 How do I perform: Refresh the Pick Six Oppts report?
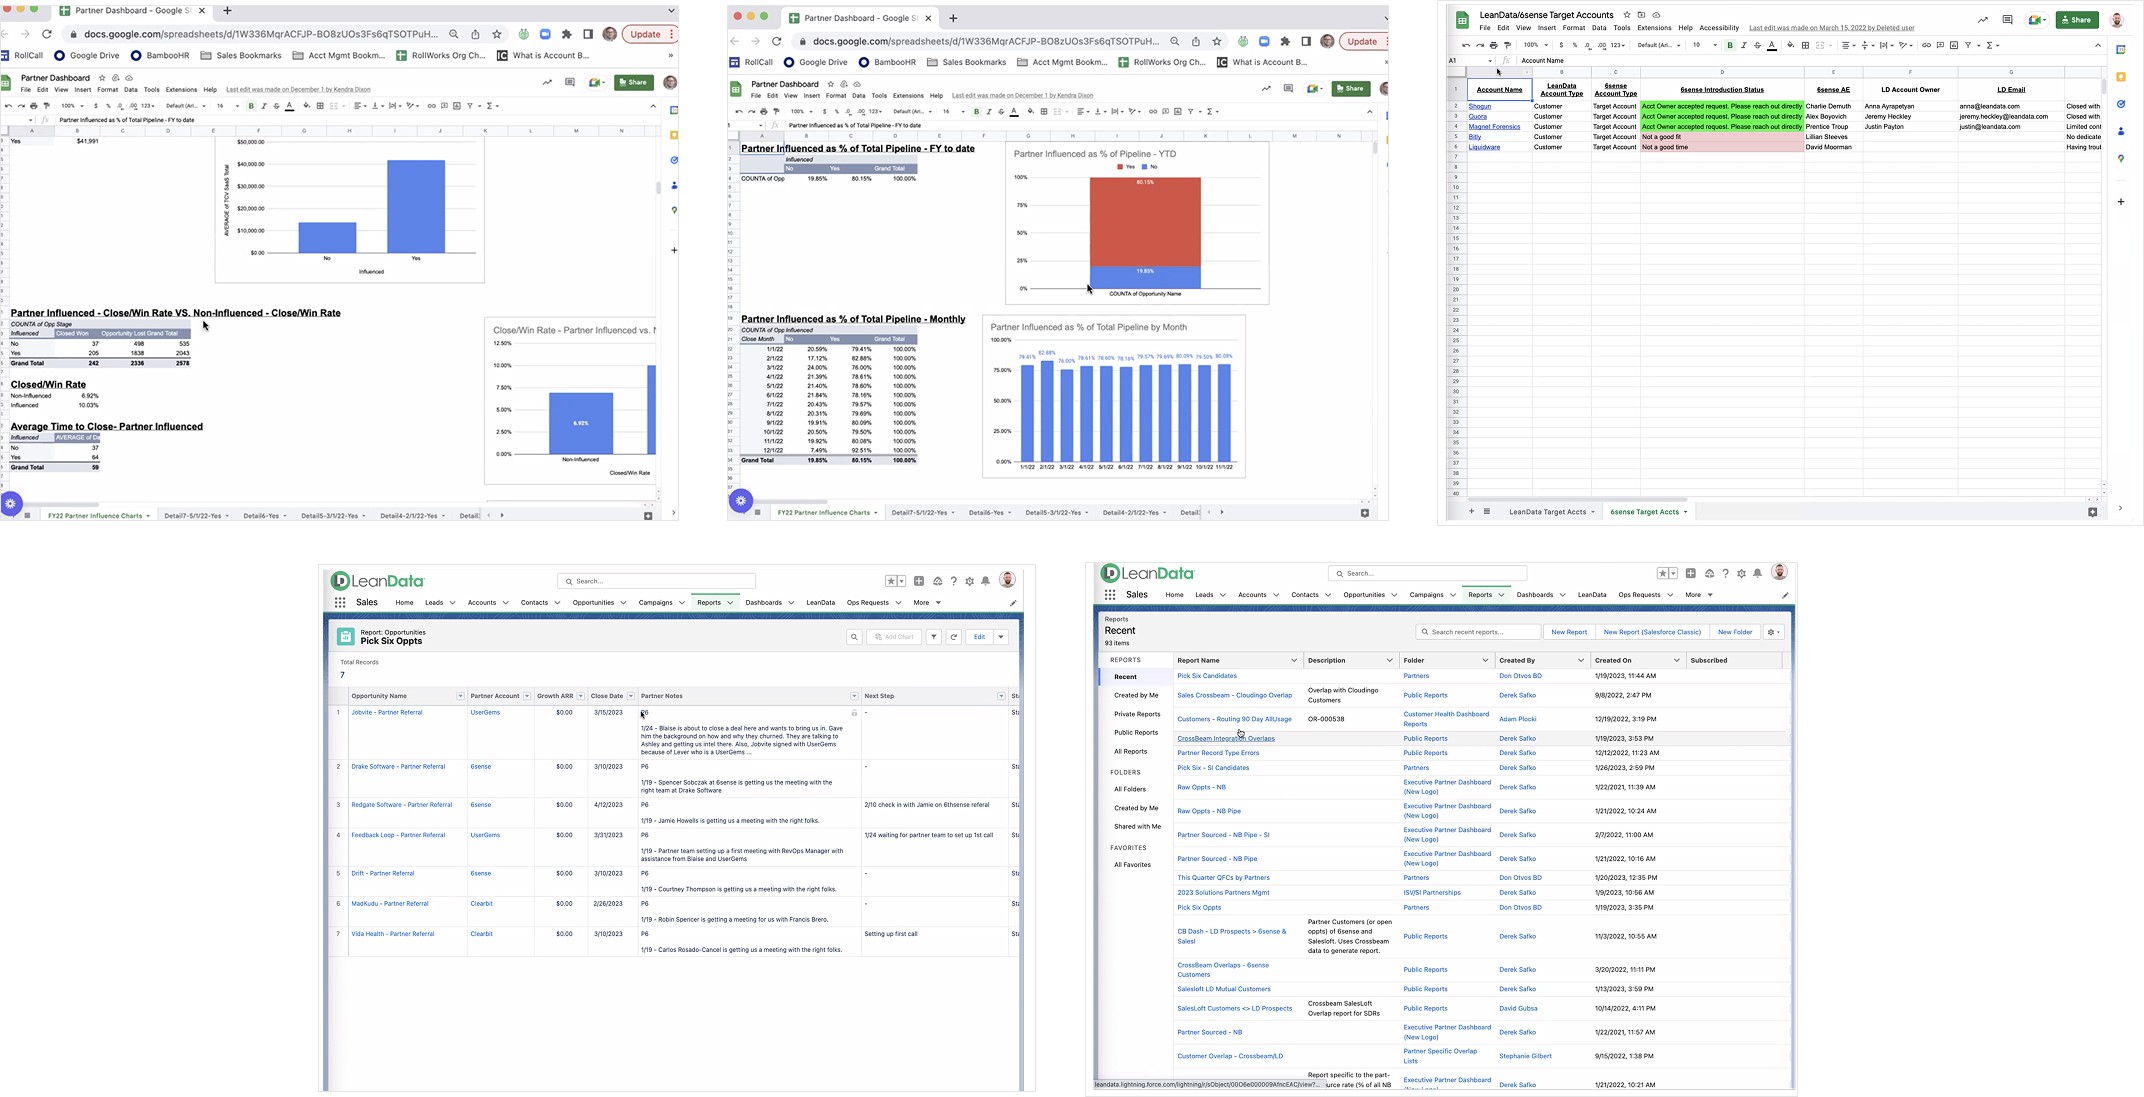click(x=954, y=637)
